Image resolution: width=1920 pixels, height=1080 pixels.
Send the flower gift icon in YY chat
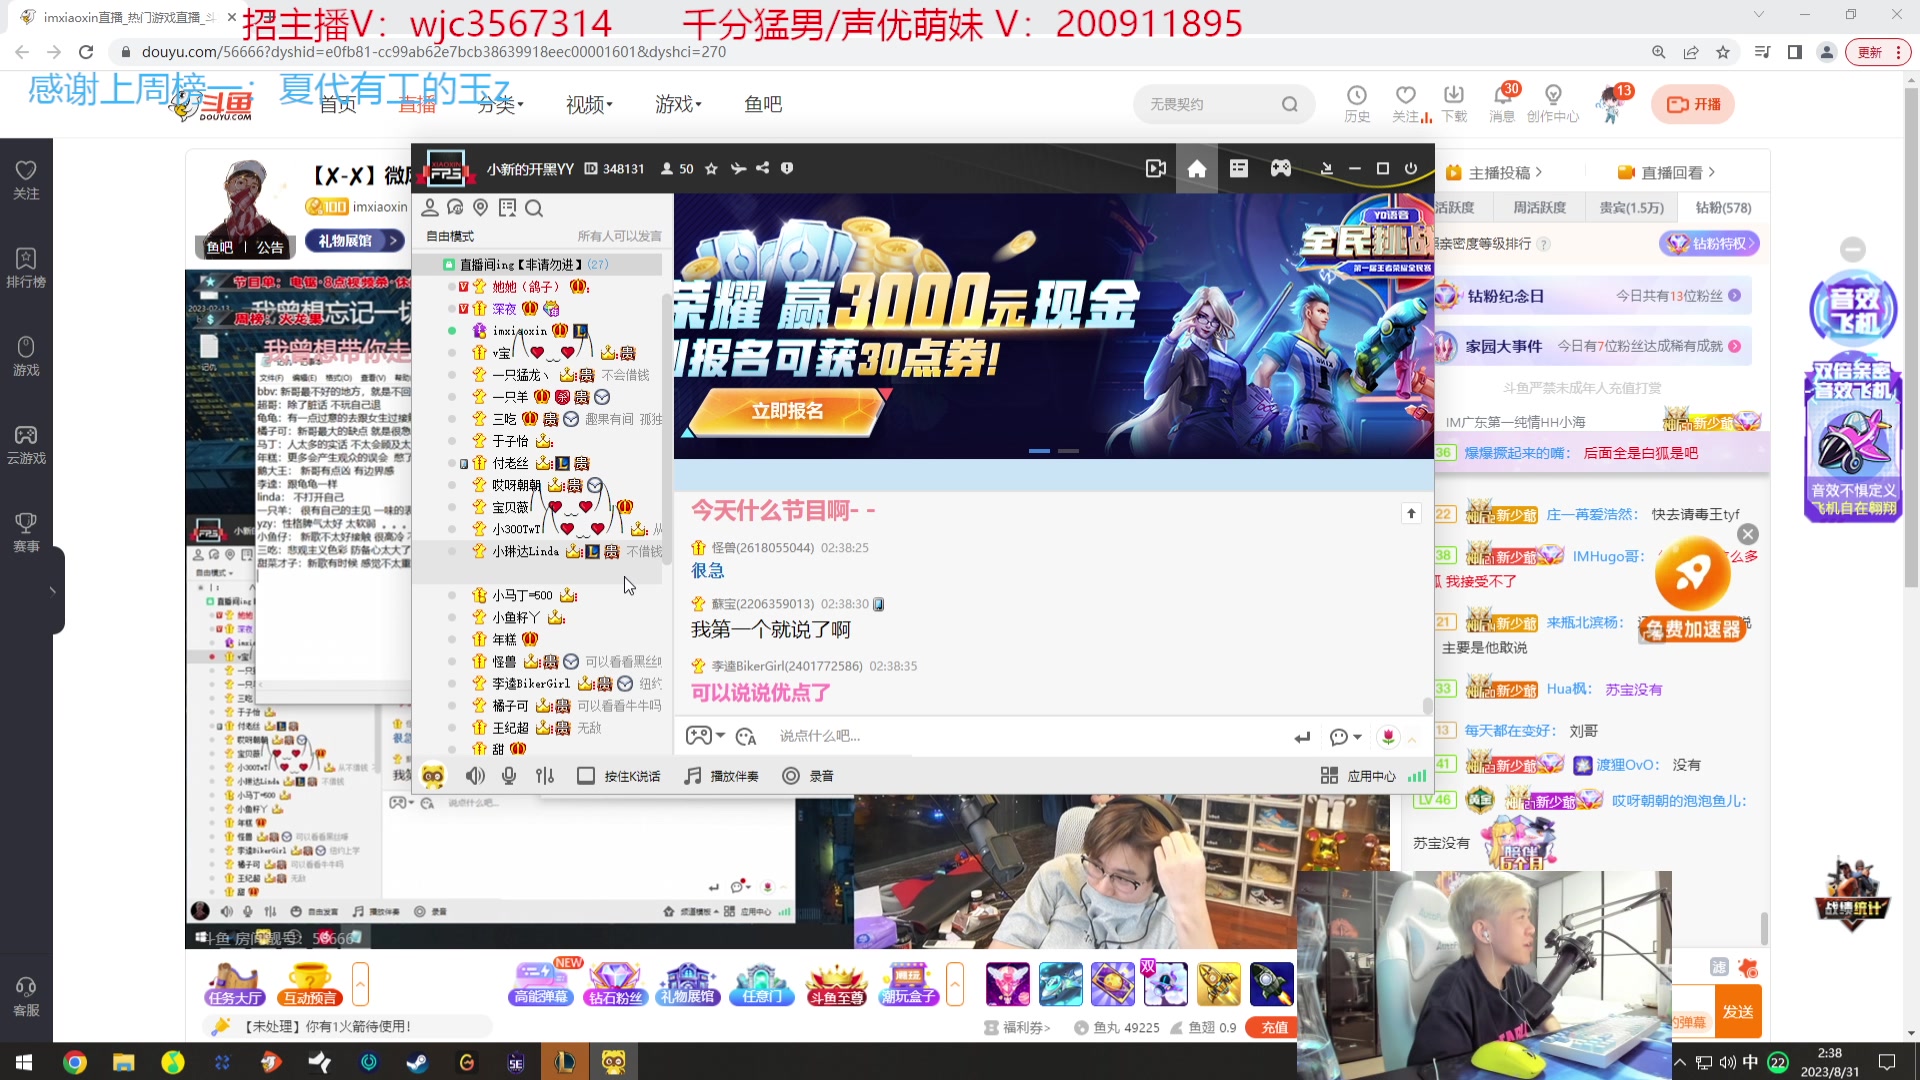[1388, 737]
